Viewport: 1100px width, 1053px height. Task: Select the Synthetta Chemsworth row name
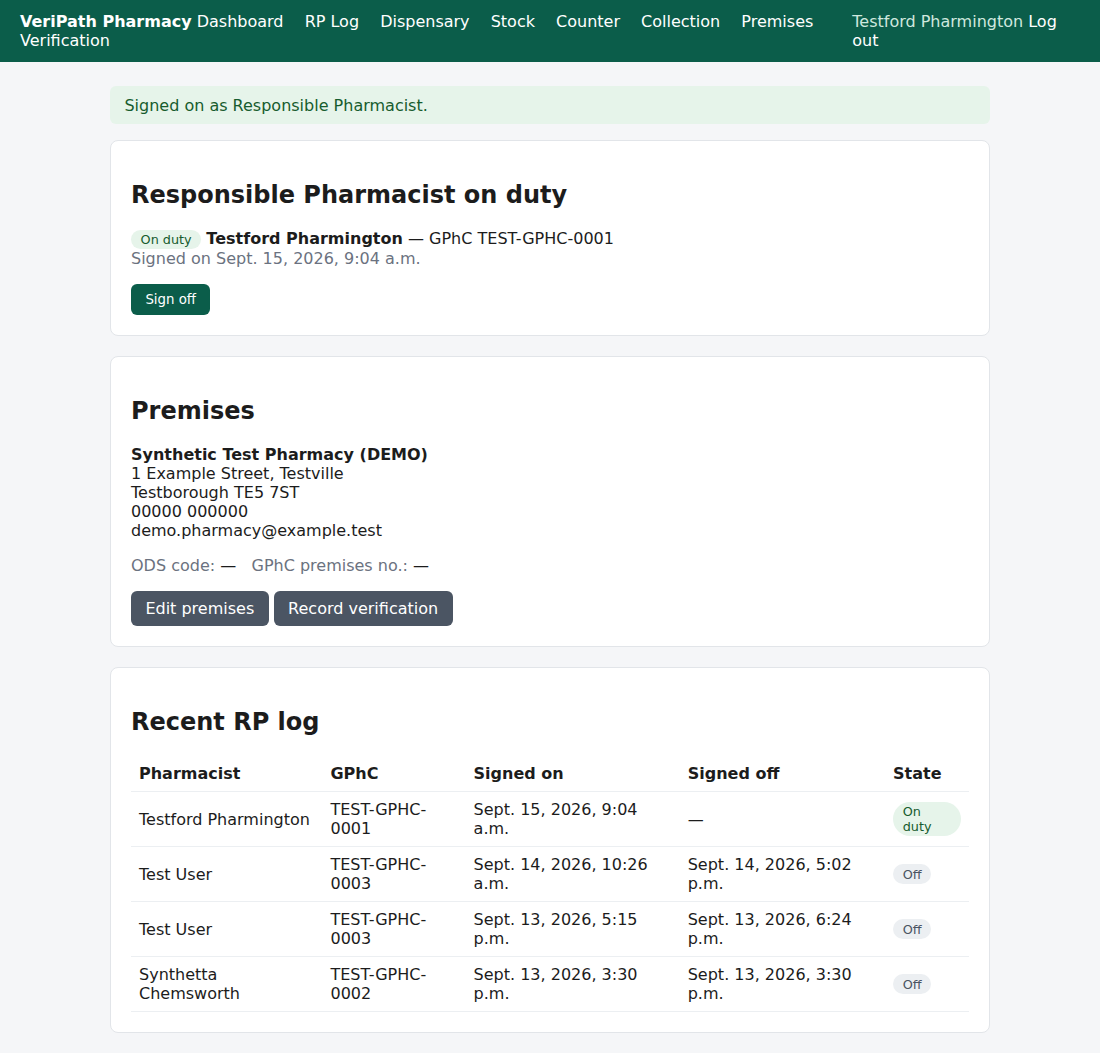(189, 984)
